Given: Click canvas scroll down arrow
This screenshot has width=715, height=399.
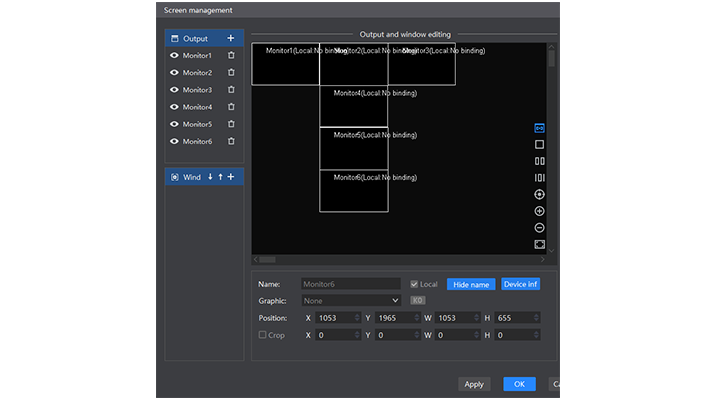Looking at the screenshot, I should click(x=552, y=251).
